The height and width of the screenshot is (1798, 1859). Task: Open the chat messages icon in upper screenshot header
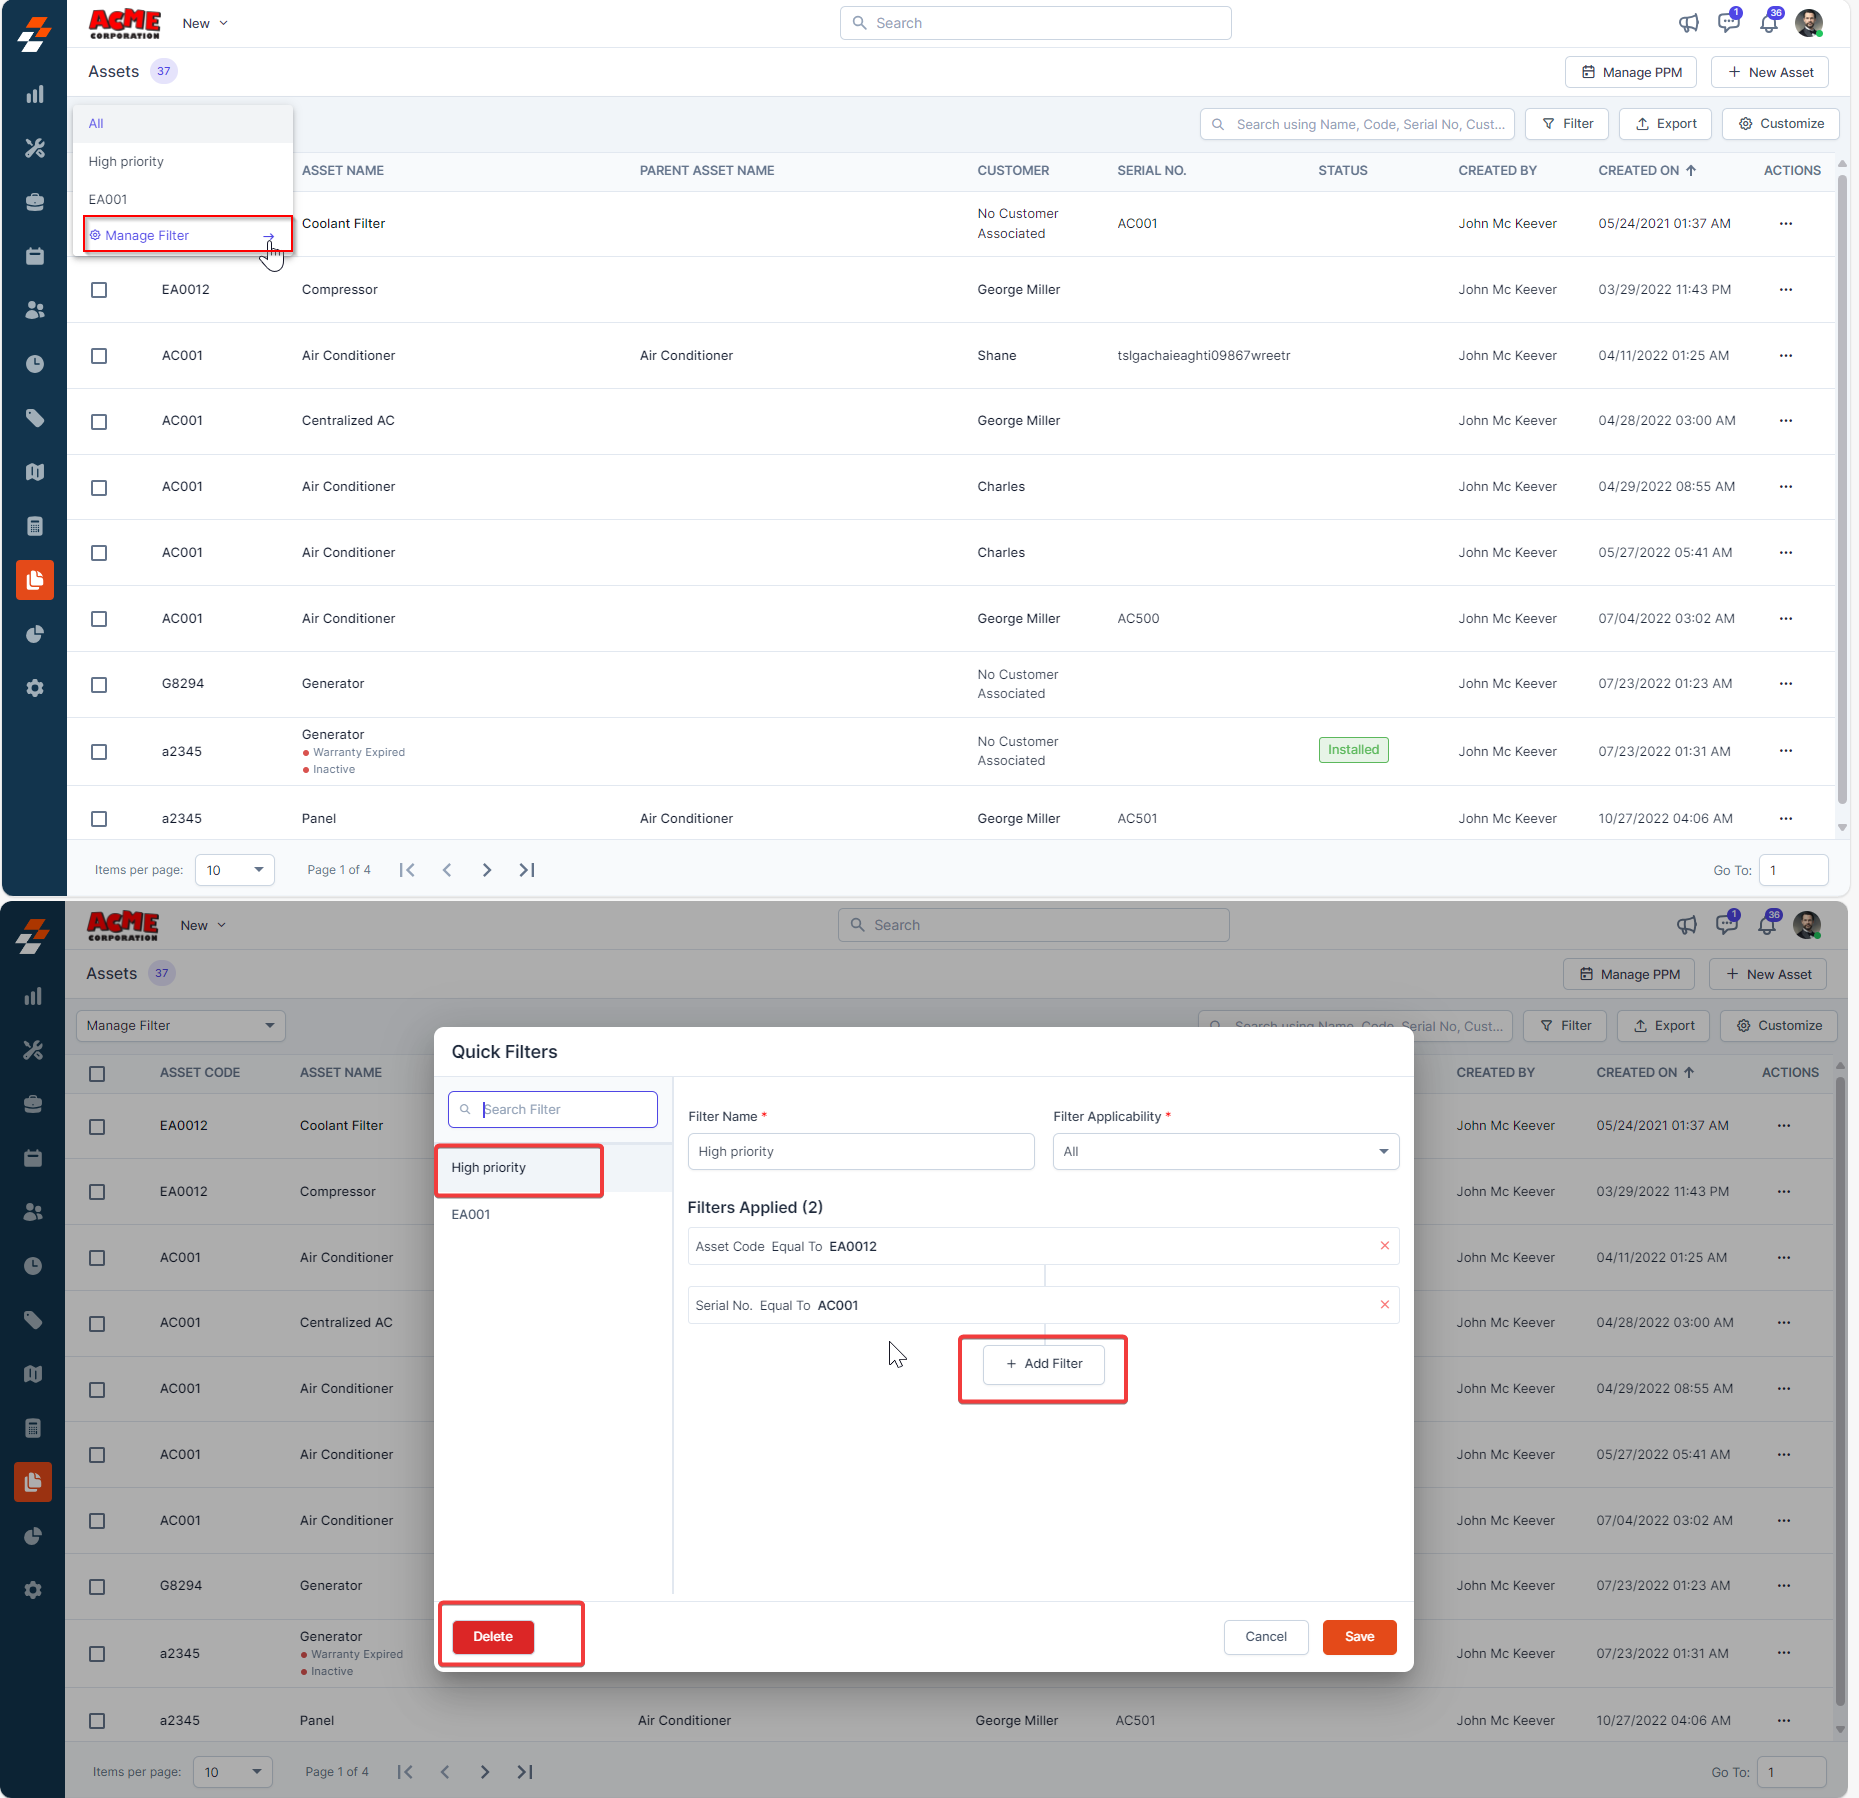pos(1729,23)
